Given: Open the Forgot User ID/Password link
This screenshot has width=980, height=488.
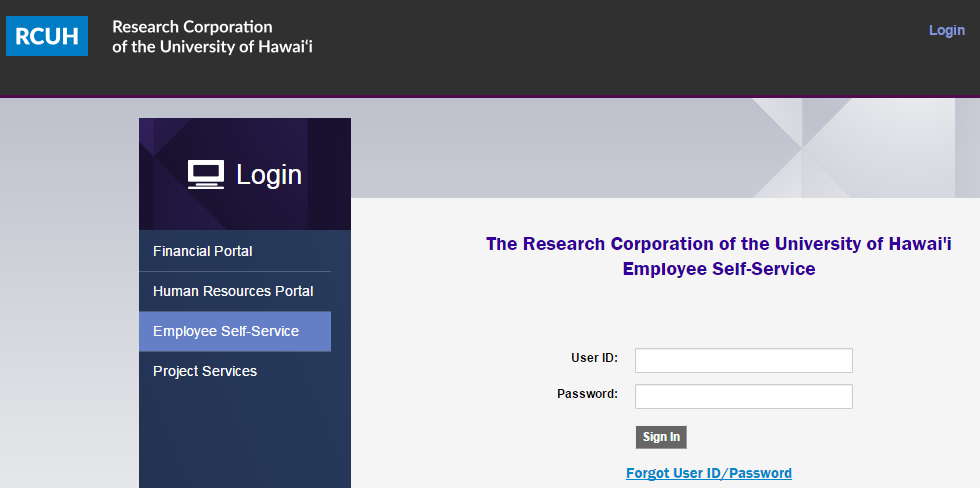Looking at the screenshot, I should click(709, 473).
